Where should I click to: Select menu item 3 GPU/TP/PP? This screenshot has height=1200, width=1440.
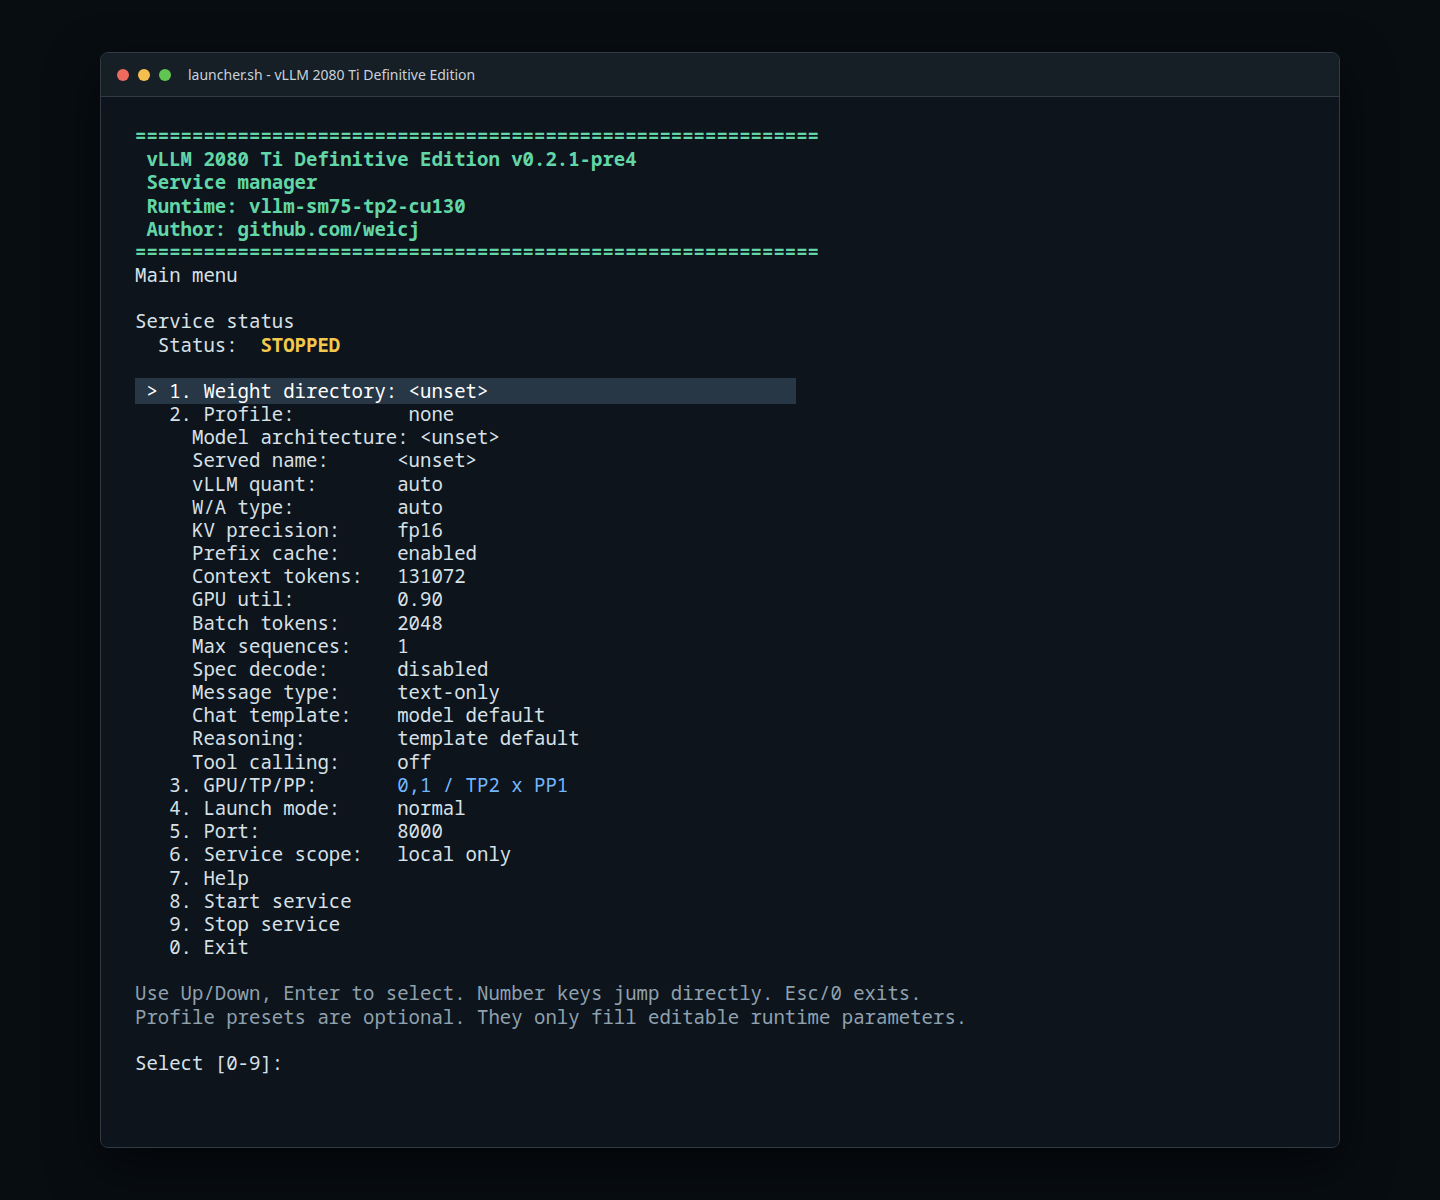point(368,786)
